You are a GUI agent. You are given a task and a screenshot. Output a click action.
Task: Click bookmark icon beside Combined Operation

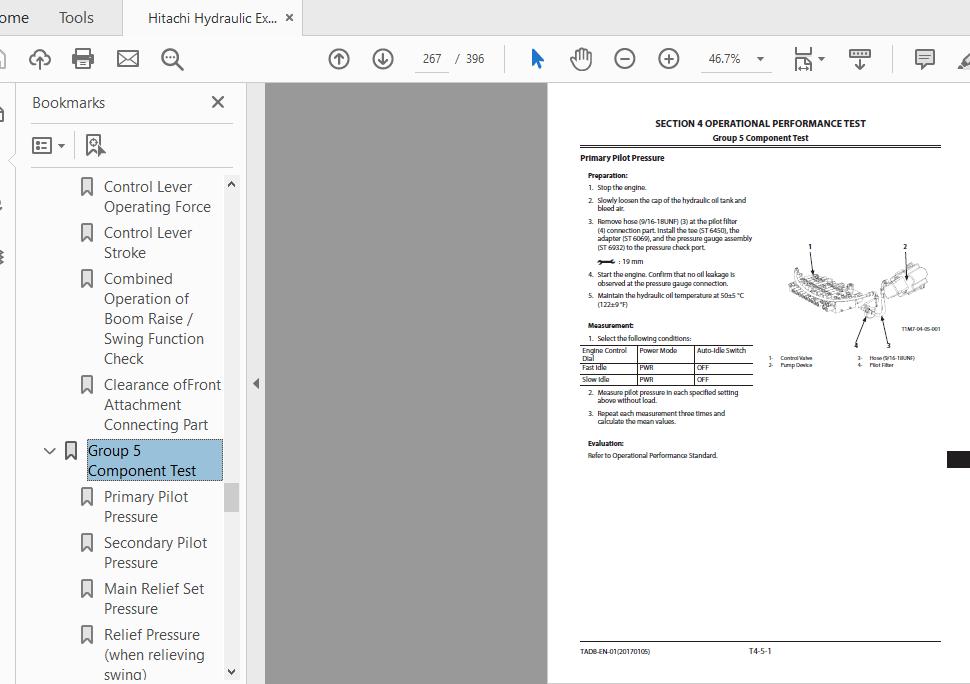coord(87,278)
